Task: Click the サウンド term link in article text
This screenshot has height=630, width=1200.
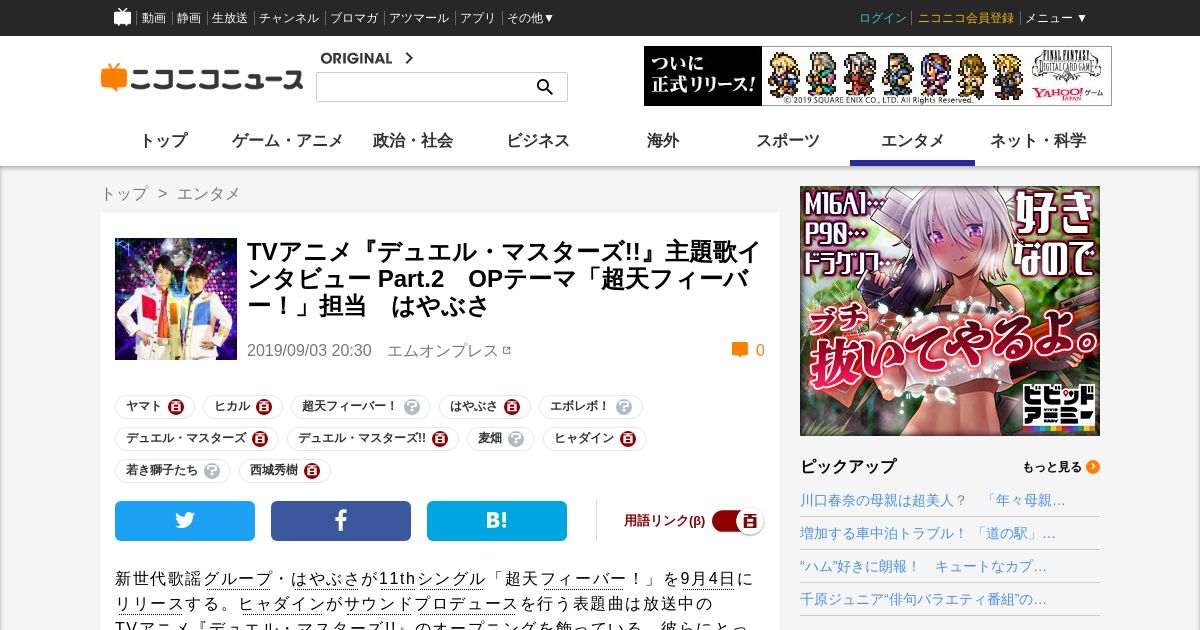Action: 378,604
